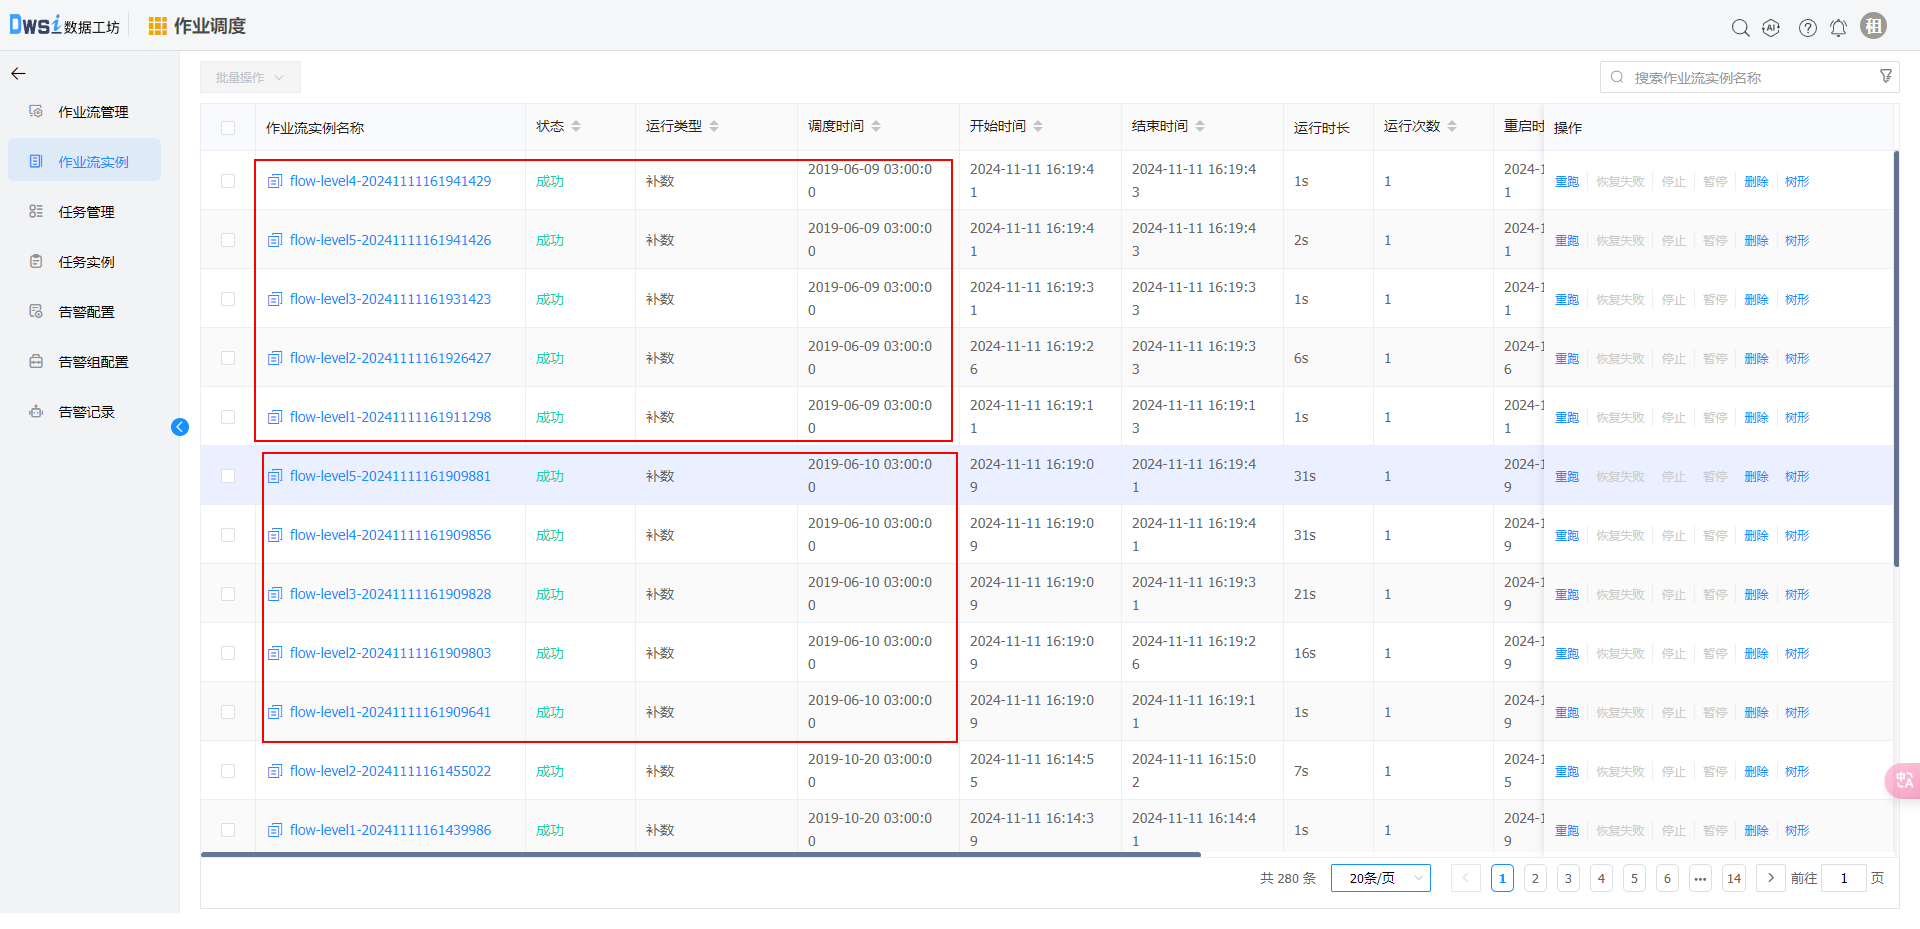The width and height of the screenshot is (1920, 929).
Task: Click the back arrow above sidebar
Action: (18, 74)
